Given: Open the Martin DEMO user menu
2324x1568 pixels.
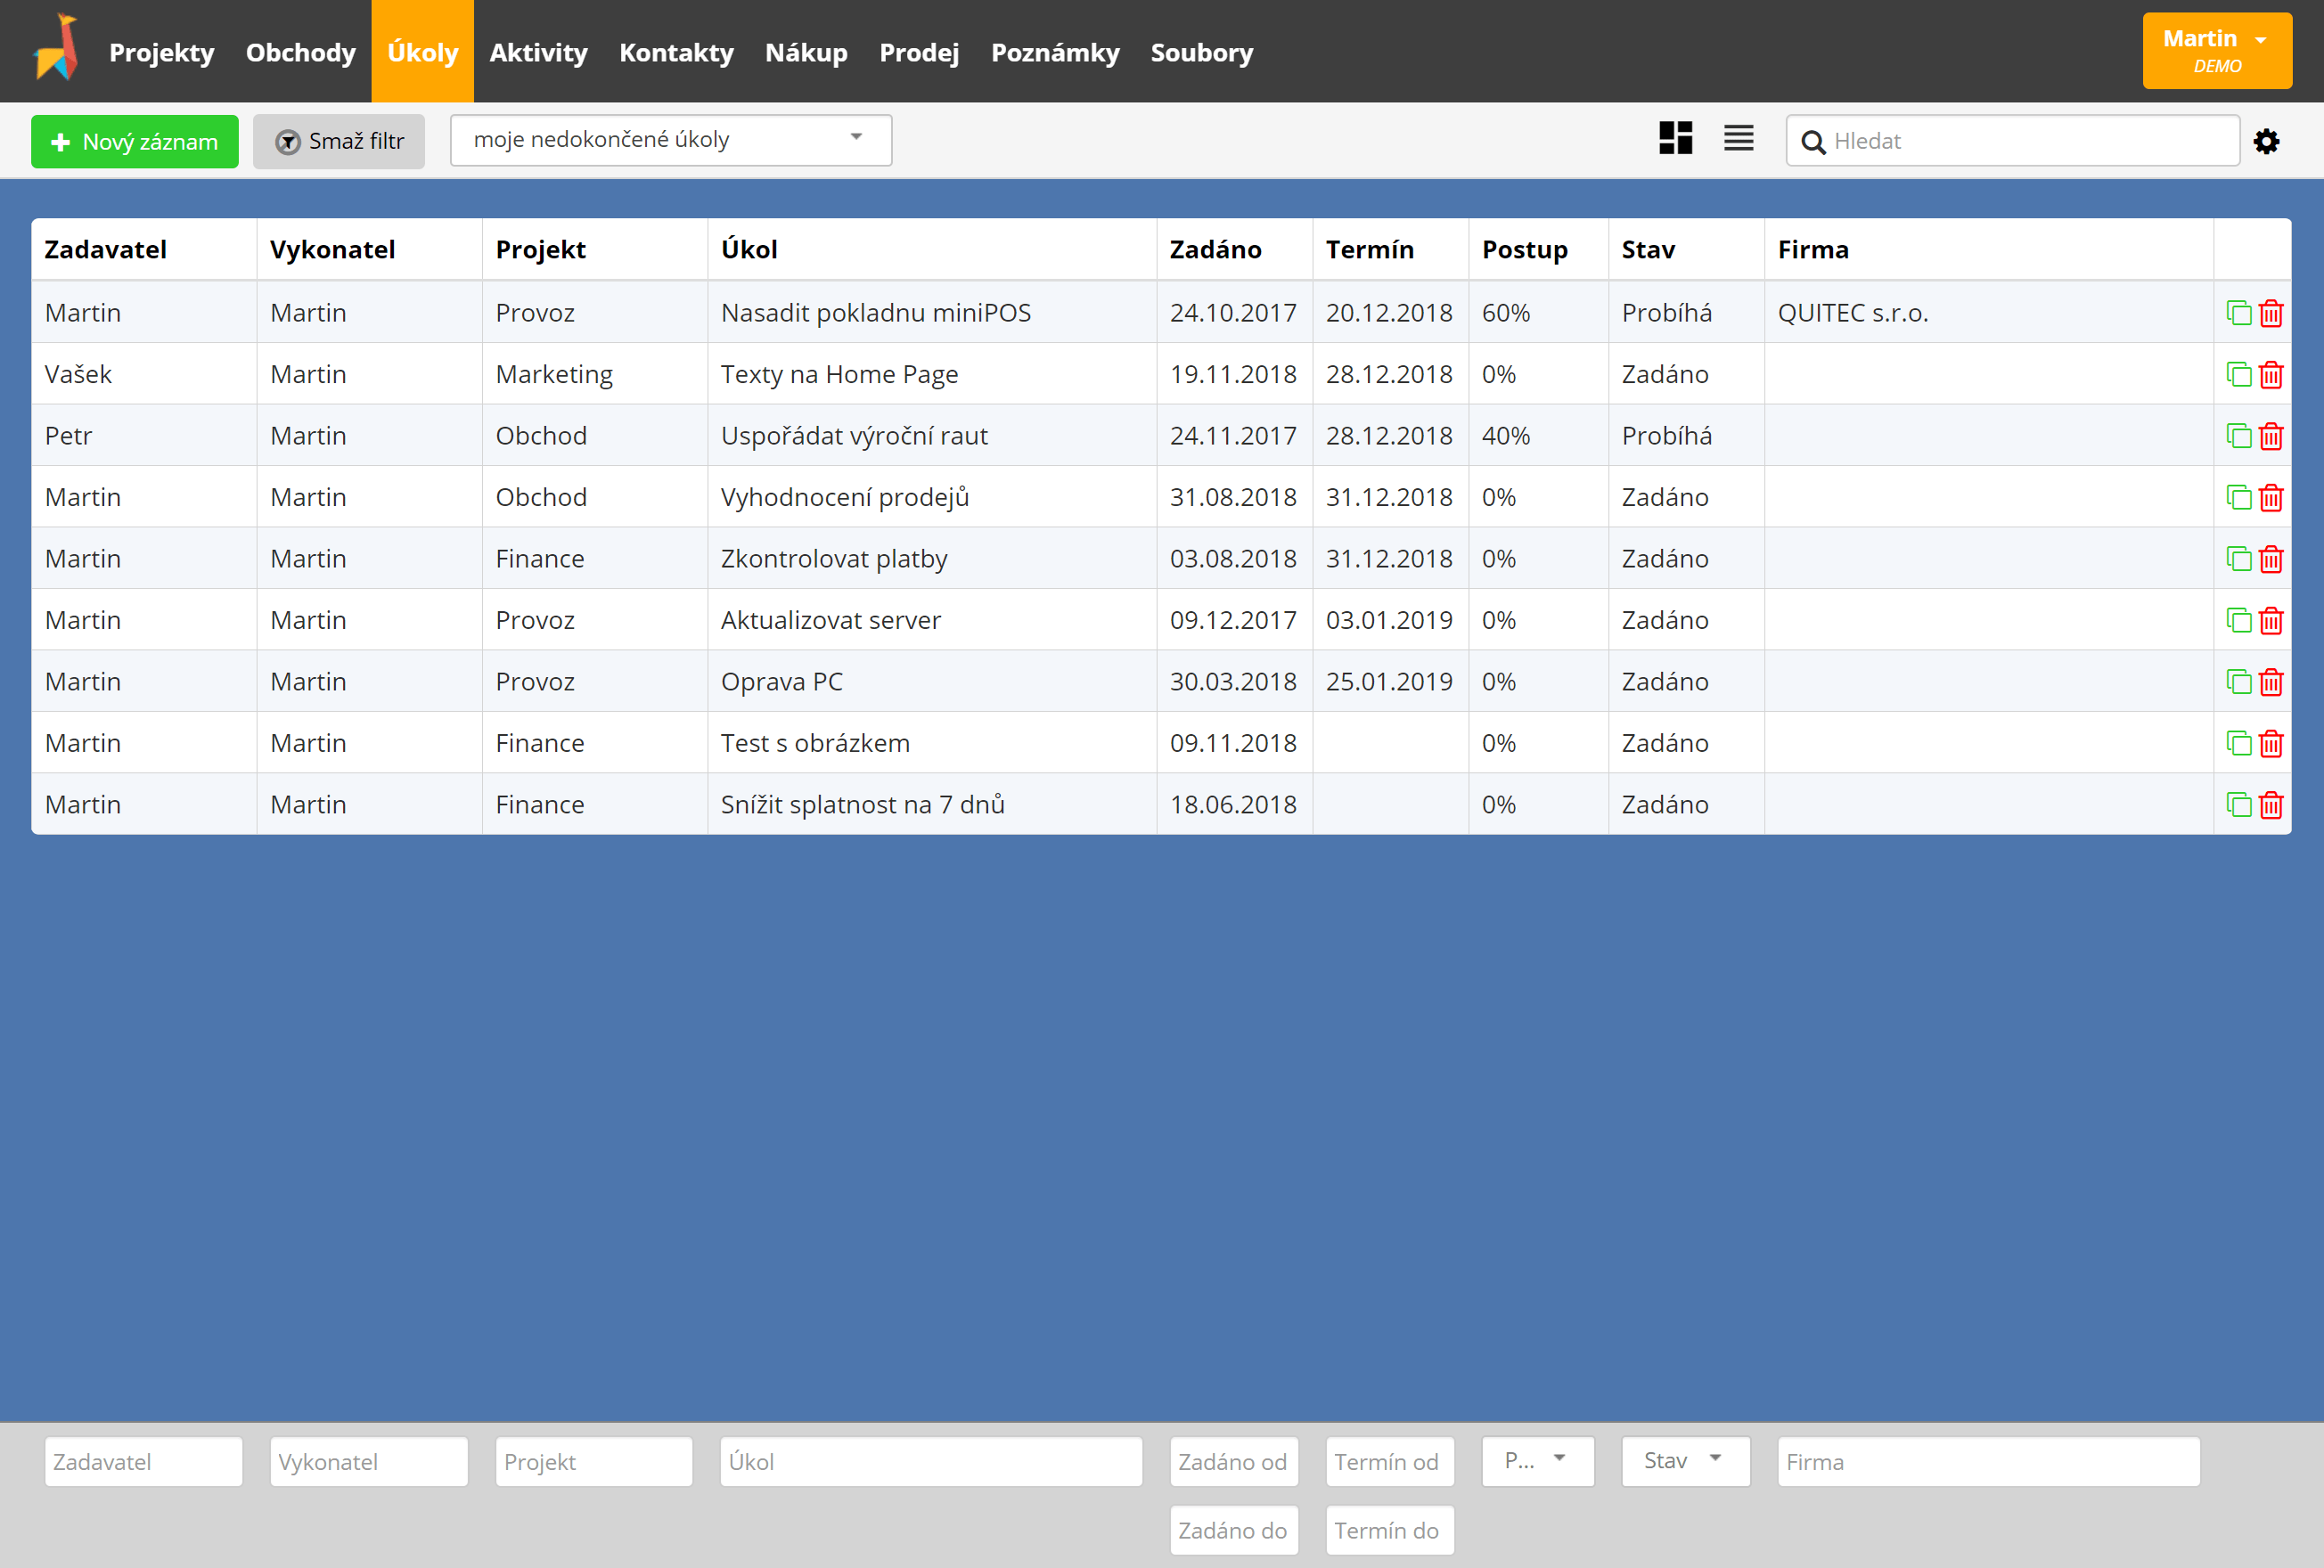Looking at the screenshot, I should click(2216, 51).
